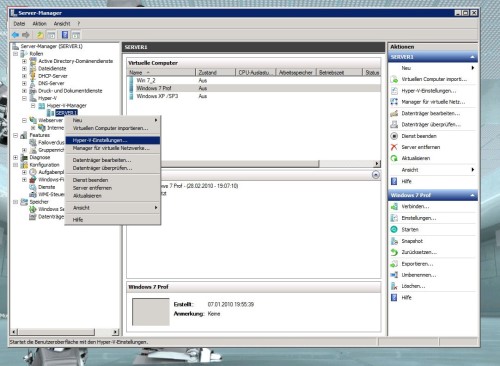Sort by the Name column header
The height and width of the screenshot is (366, 500).
[x=161, y=72]
